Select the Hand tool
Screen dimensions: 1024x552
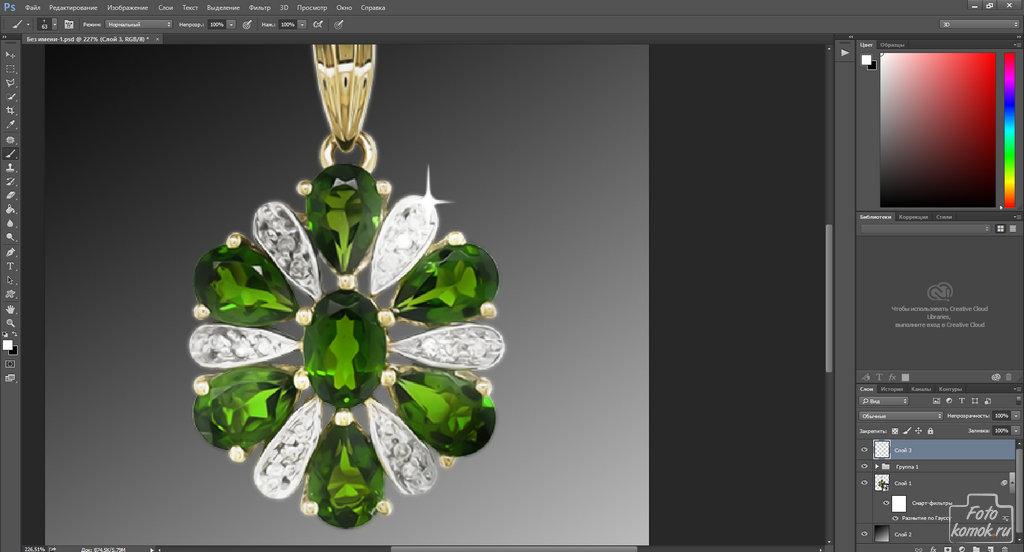[11, 309]
